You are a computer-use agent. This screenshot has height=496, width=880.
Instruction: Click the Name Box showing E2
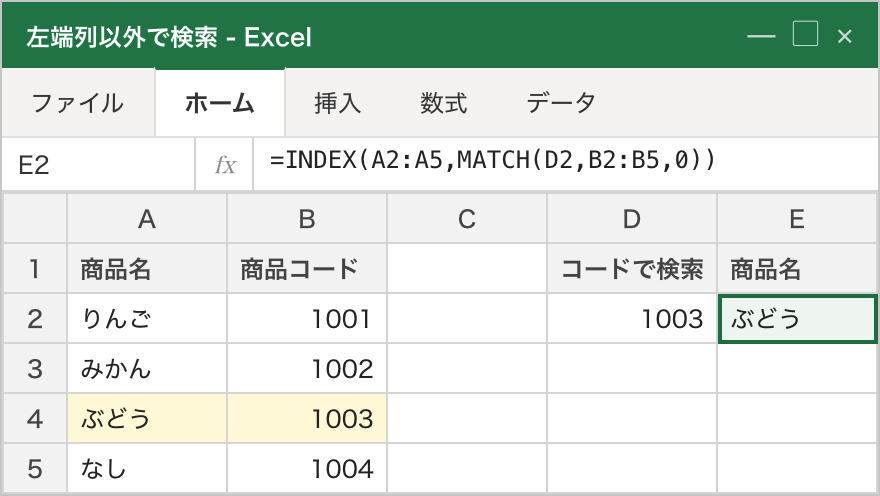point(99,165)
